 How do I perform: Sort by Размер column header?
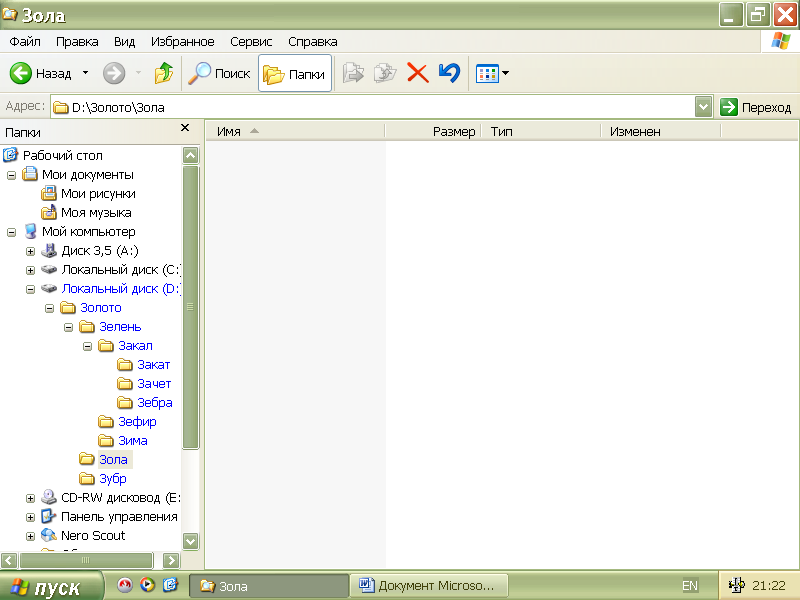pos(433,132)
